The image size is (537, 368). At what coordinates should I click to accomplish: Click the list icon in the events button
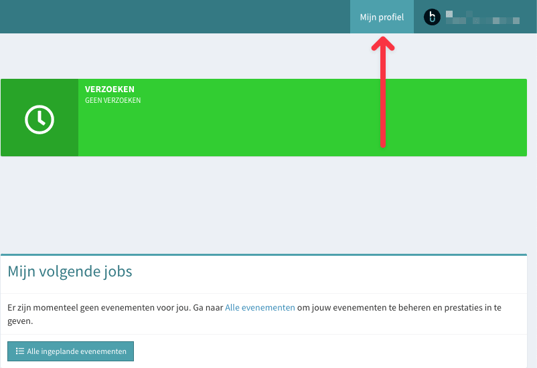(x=20, y=351)
